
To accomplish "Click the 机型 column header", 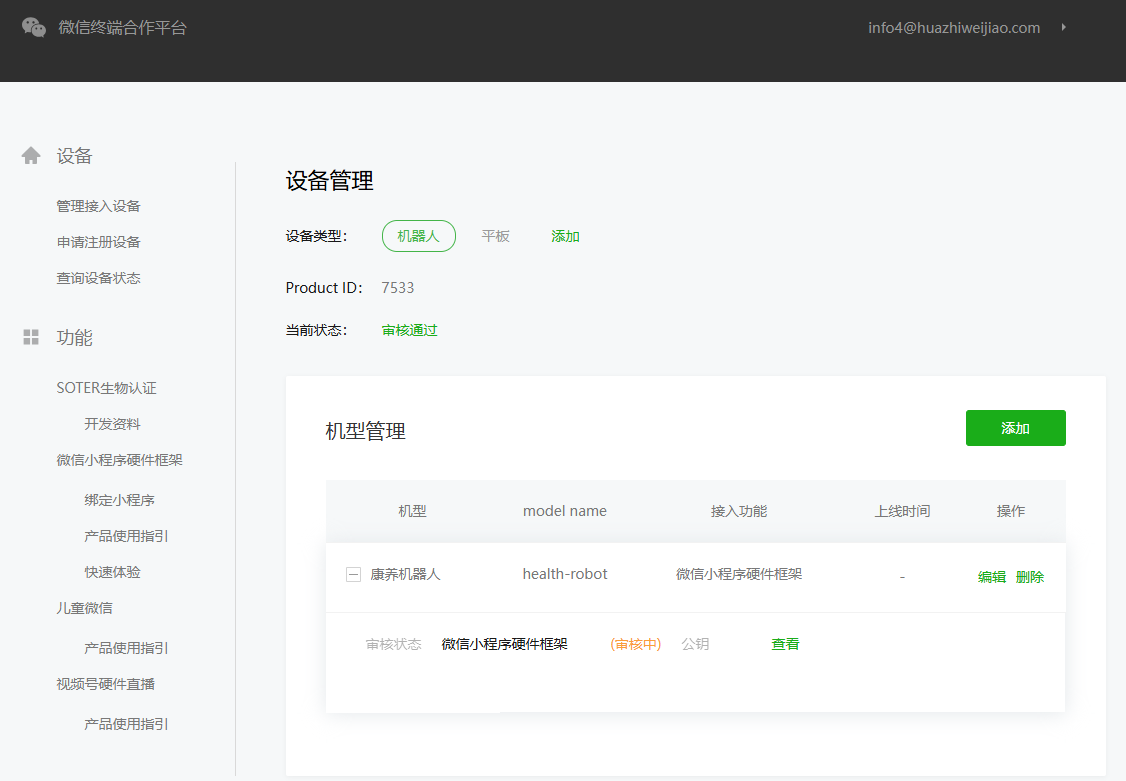I will [412, 511].
